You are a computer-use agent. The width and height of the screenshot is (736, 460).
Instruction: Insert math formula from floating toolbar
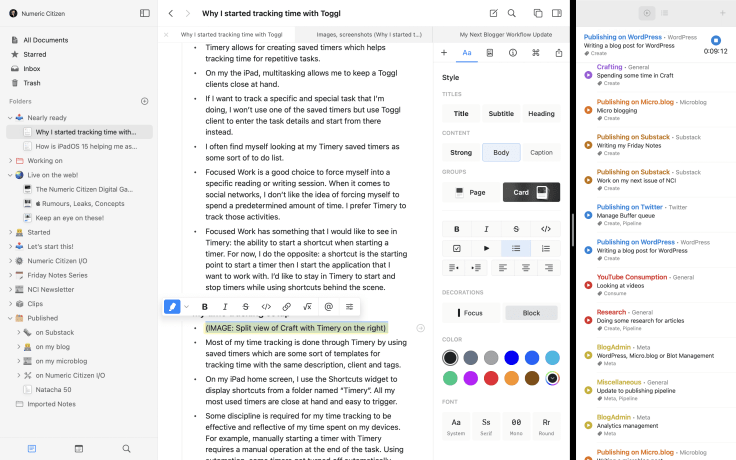pos(307,307)
